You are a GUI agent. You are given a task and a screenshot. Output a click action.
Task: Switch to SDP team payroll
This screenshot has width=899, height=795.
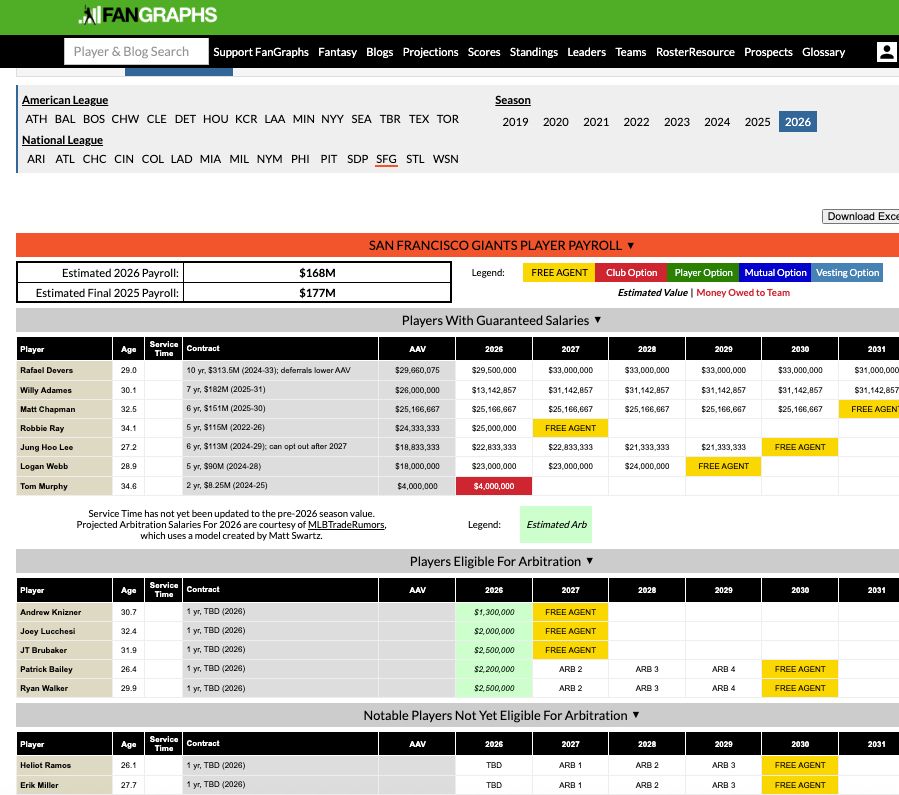click(x=357, y=159)
